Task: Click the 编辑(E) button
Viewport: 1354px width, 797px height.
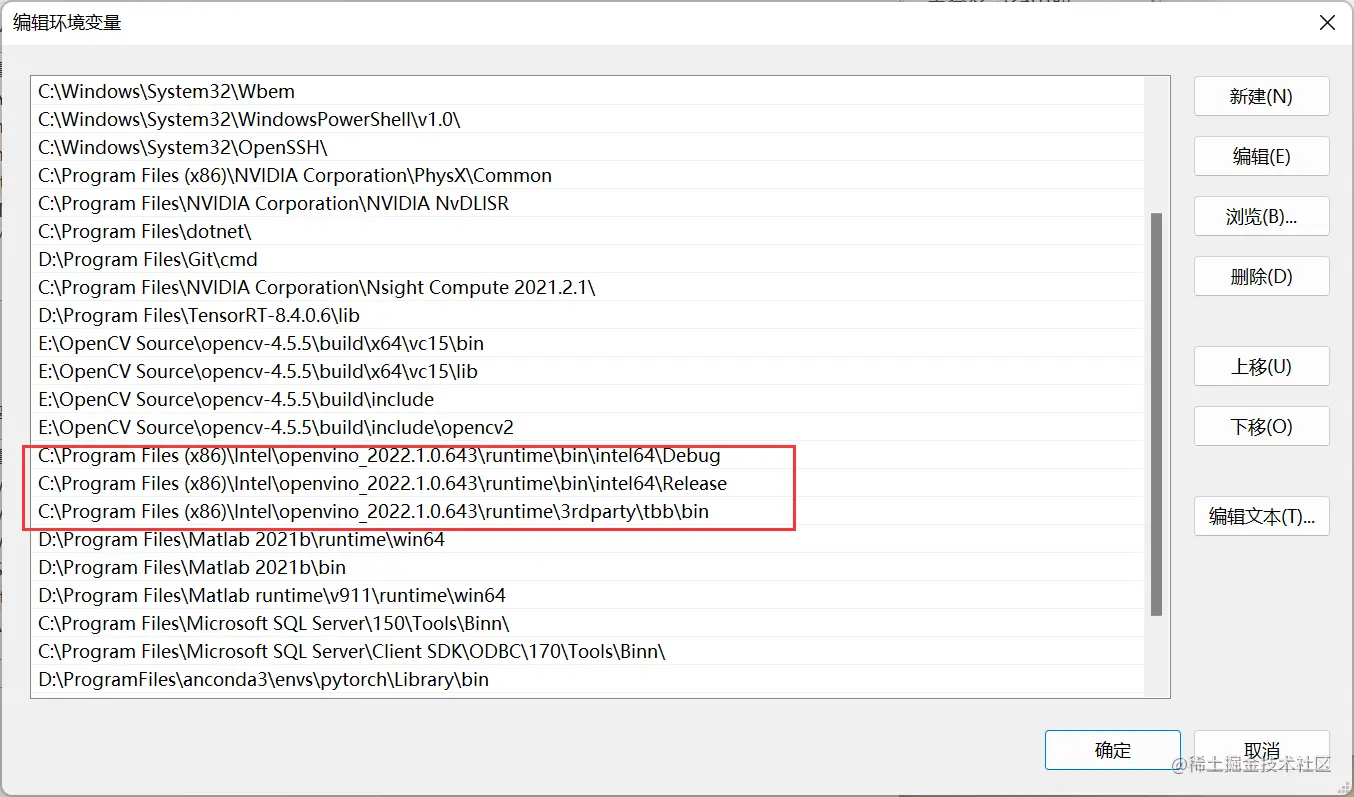Action: tap(1261, 156)
